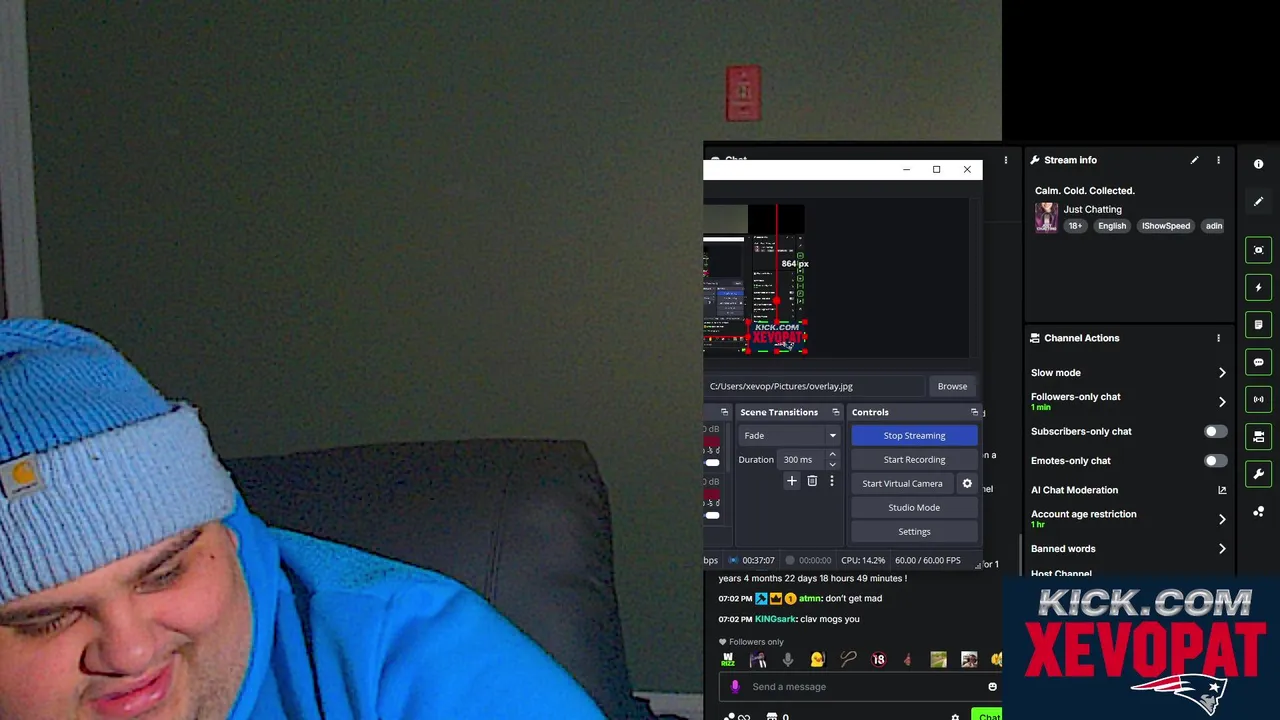Click username KINGsark in chat

776,619
